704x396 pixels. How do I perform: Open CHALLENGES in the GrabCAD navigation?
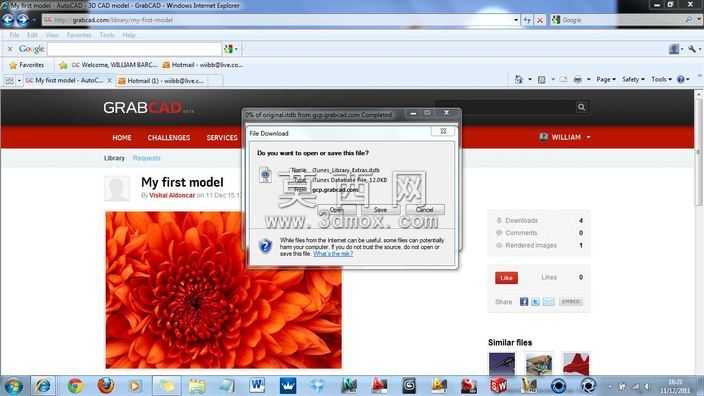[169, 137]
